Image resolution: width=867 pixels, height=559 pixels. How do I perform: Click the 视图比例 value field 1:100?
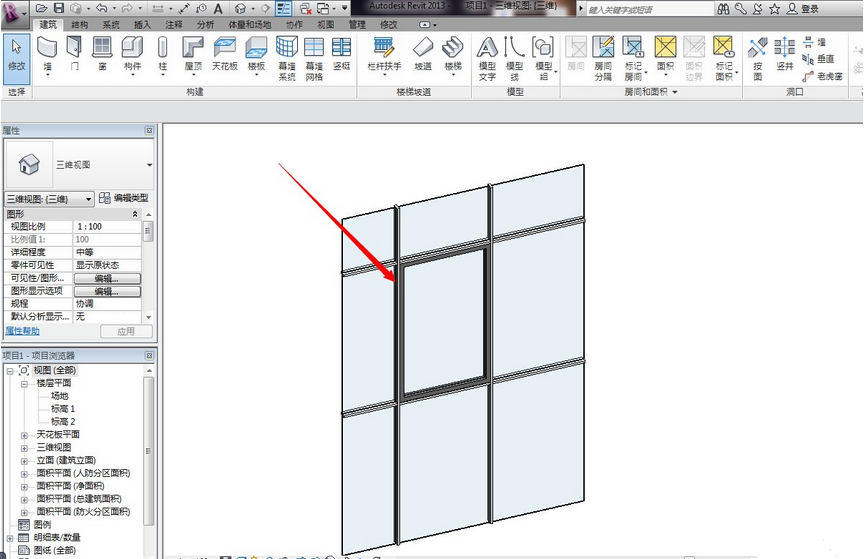[x=106, y=227]
